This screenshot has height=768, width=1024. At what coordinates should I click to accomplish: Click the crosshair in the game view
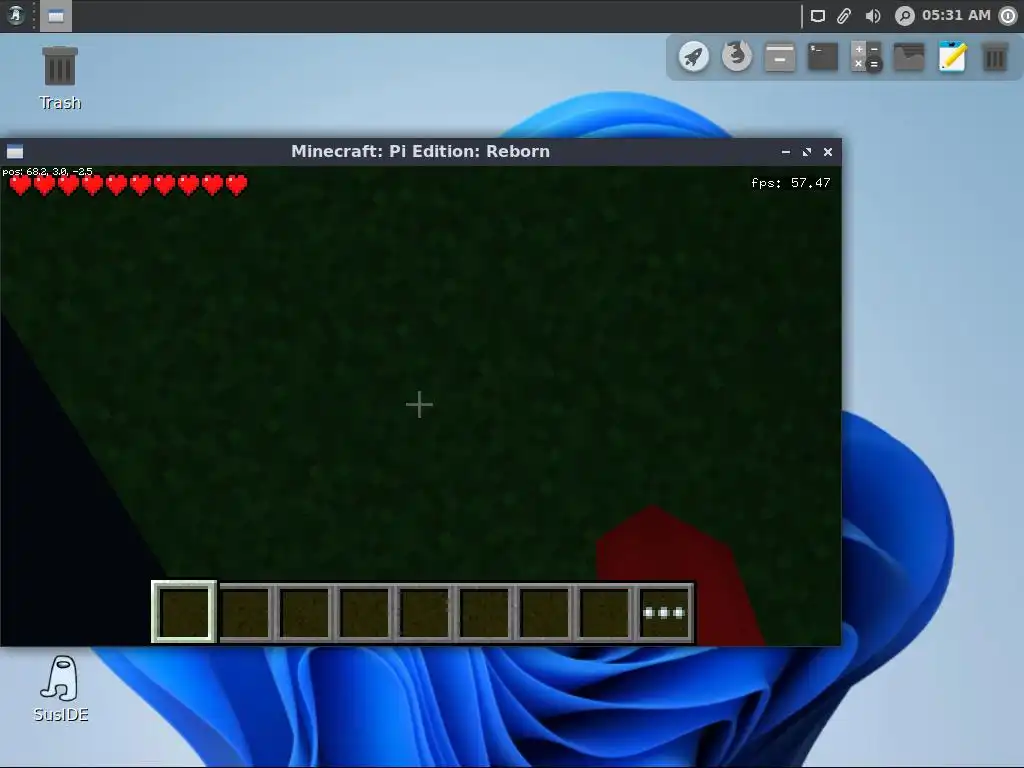pyautogui.click(x=419, y=405)
